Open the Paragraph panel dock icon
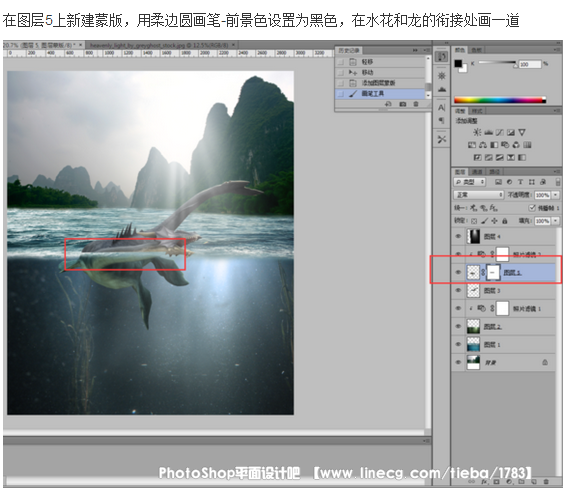The height and width of the screenshot is (490, 582). [441, 120]
